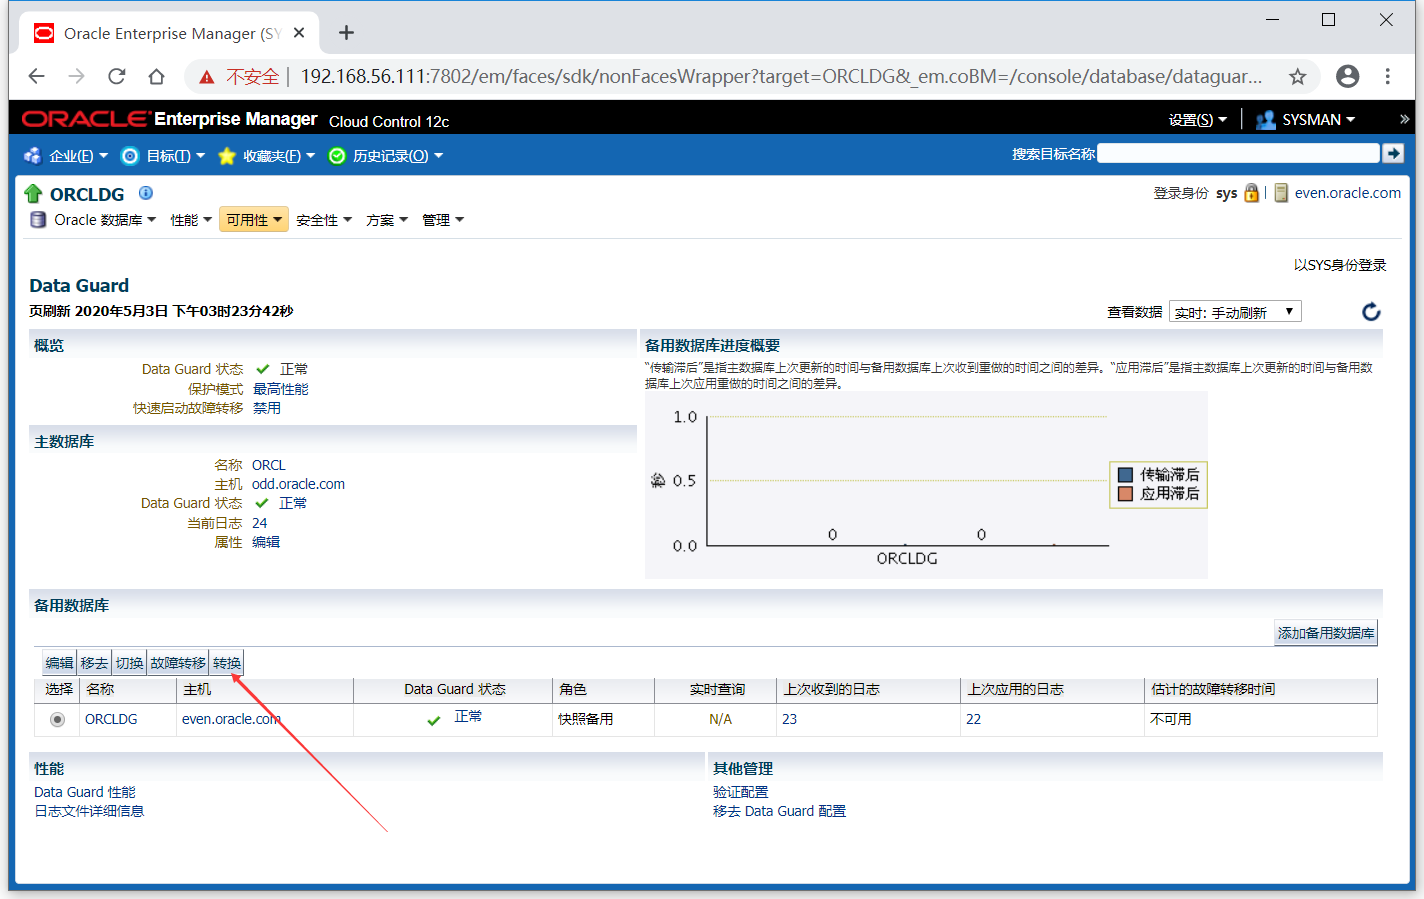
Task: Reload the page with browser refresh icon
Action: [117, 76]
